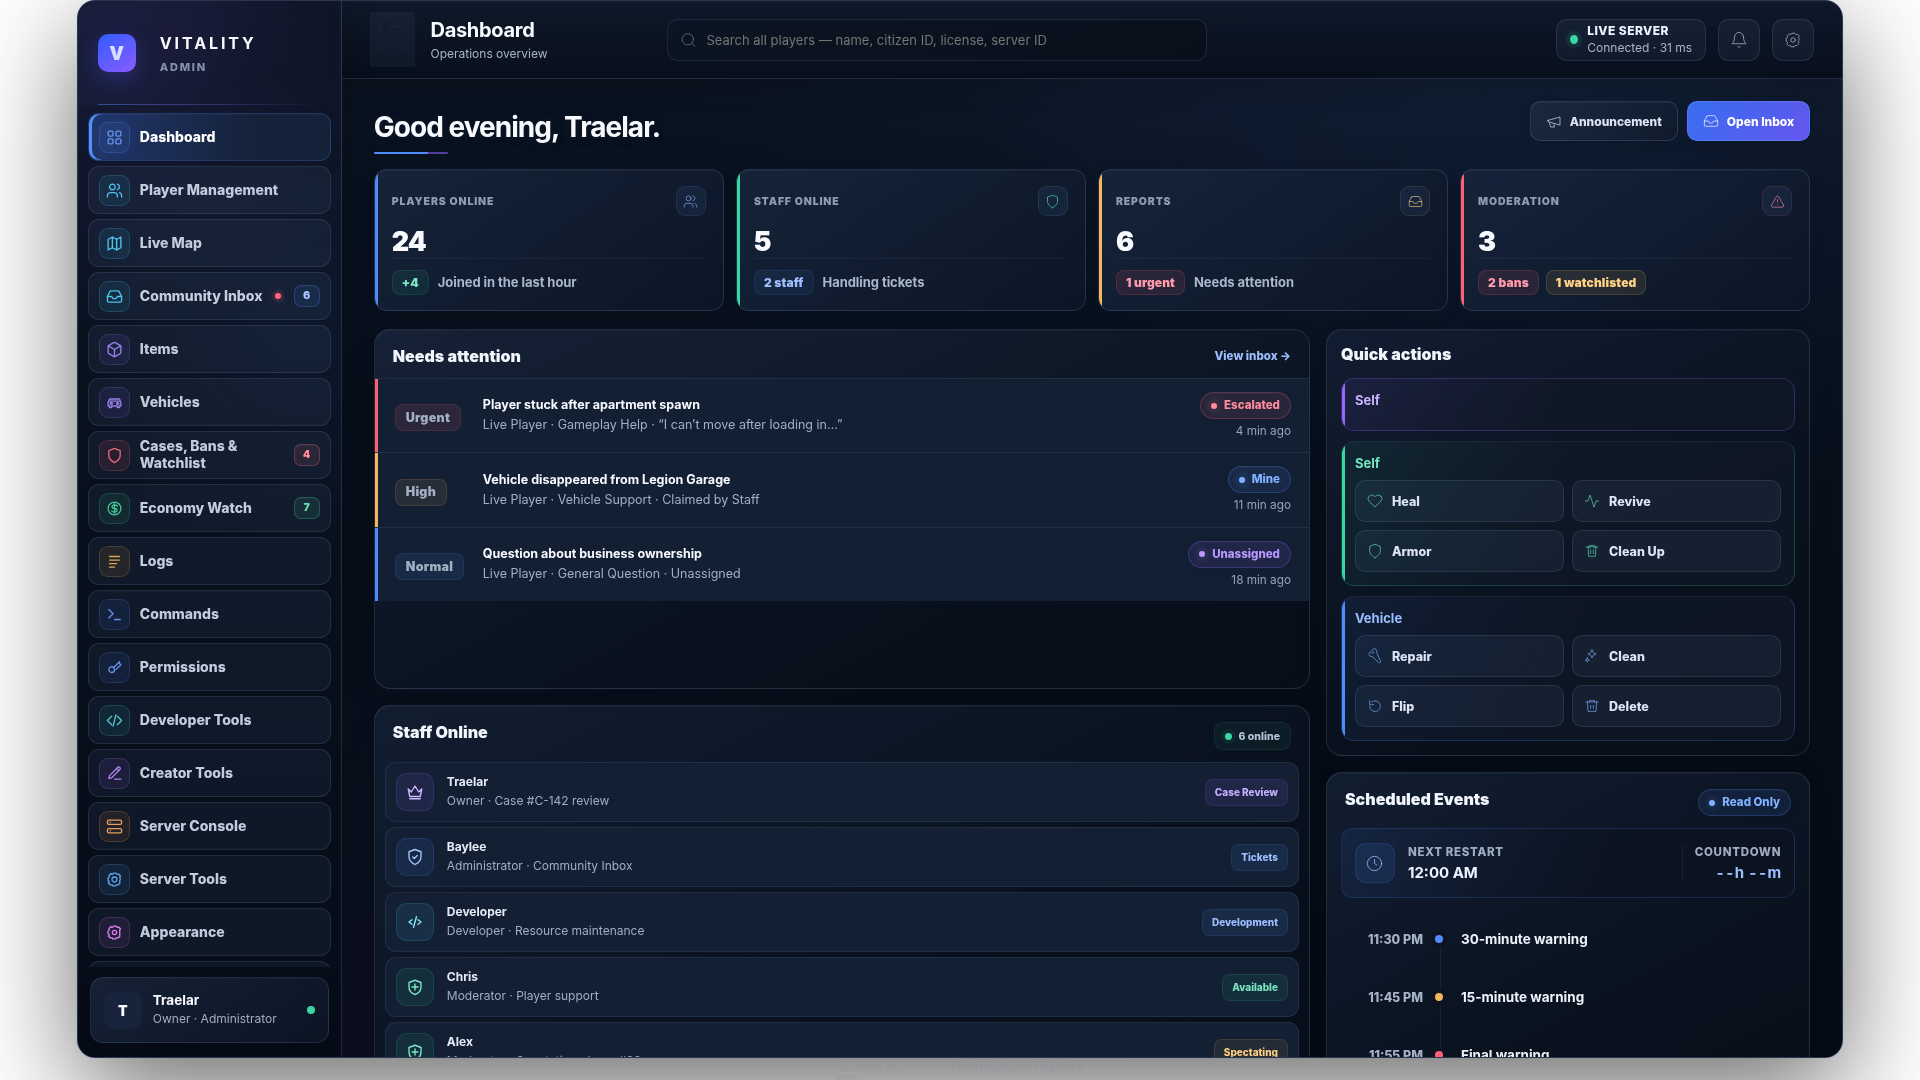Screen dimensions: 1920x1080
Task: Open the urgent apartment spawn ticket
Action: tap(842, 415)
